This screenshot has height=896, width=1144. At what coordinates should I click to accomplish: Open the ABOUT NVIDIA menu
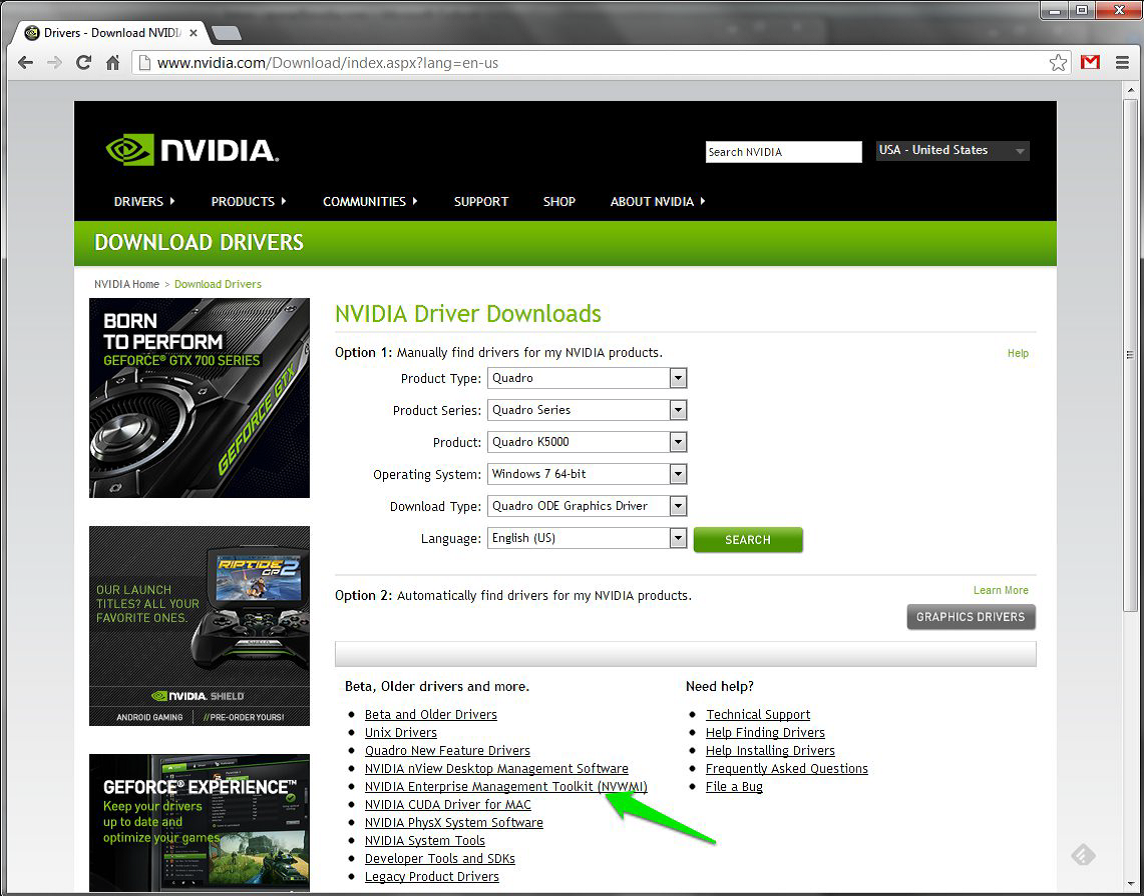pyautogui.click(x=657, y=201)
